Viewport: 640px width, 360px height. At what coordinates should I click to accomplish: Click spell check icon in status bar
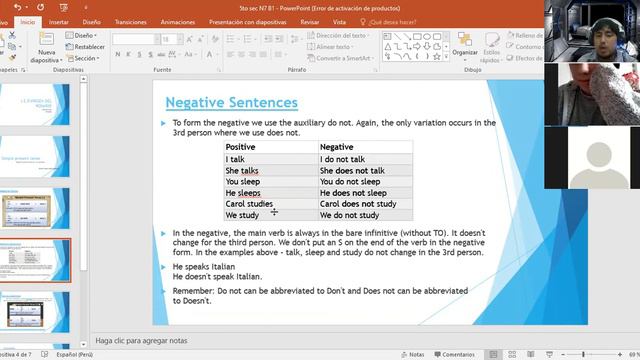point(44,354)
